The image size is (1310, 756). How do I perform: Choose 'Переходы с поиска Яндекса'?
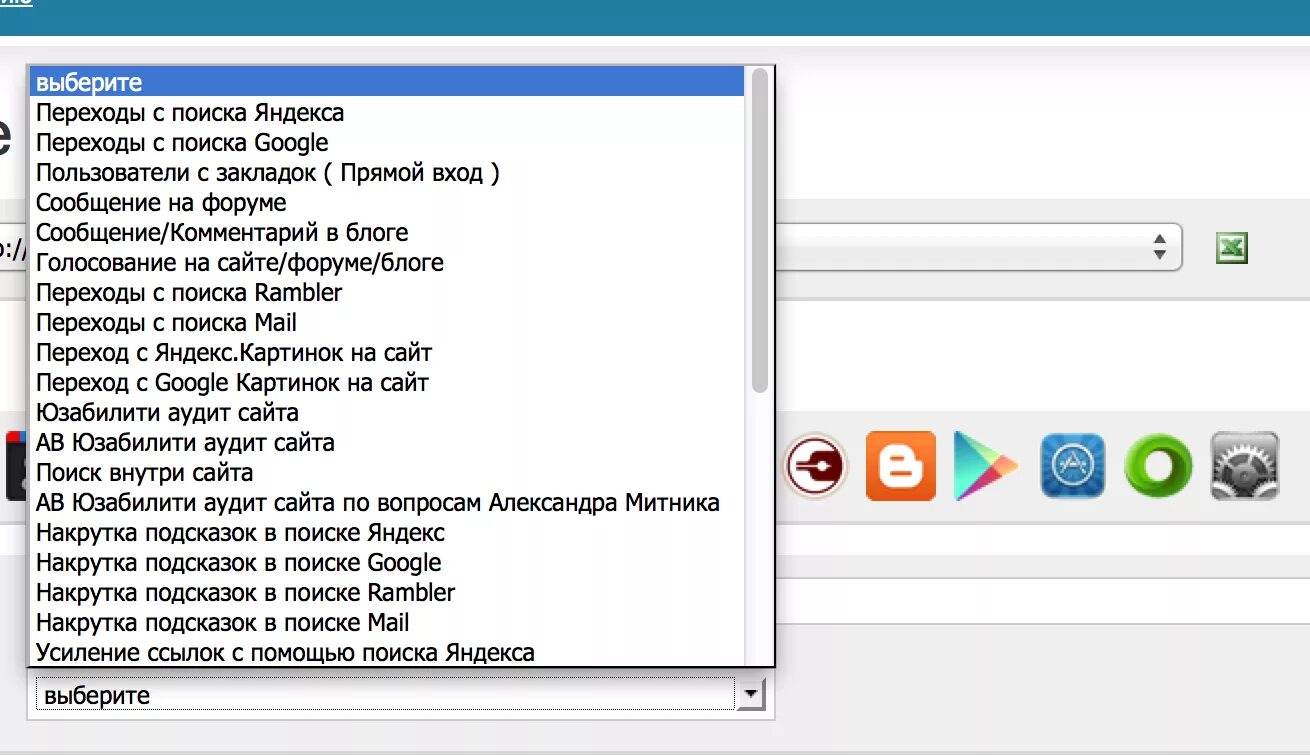(x=387, y=112)
